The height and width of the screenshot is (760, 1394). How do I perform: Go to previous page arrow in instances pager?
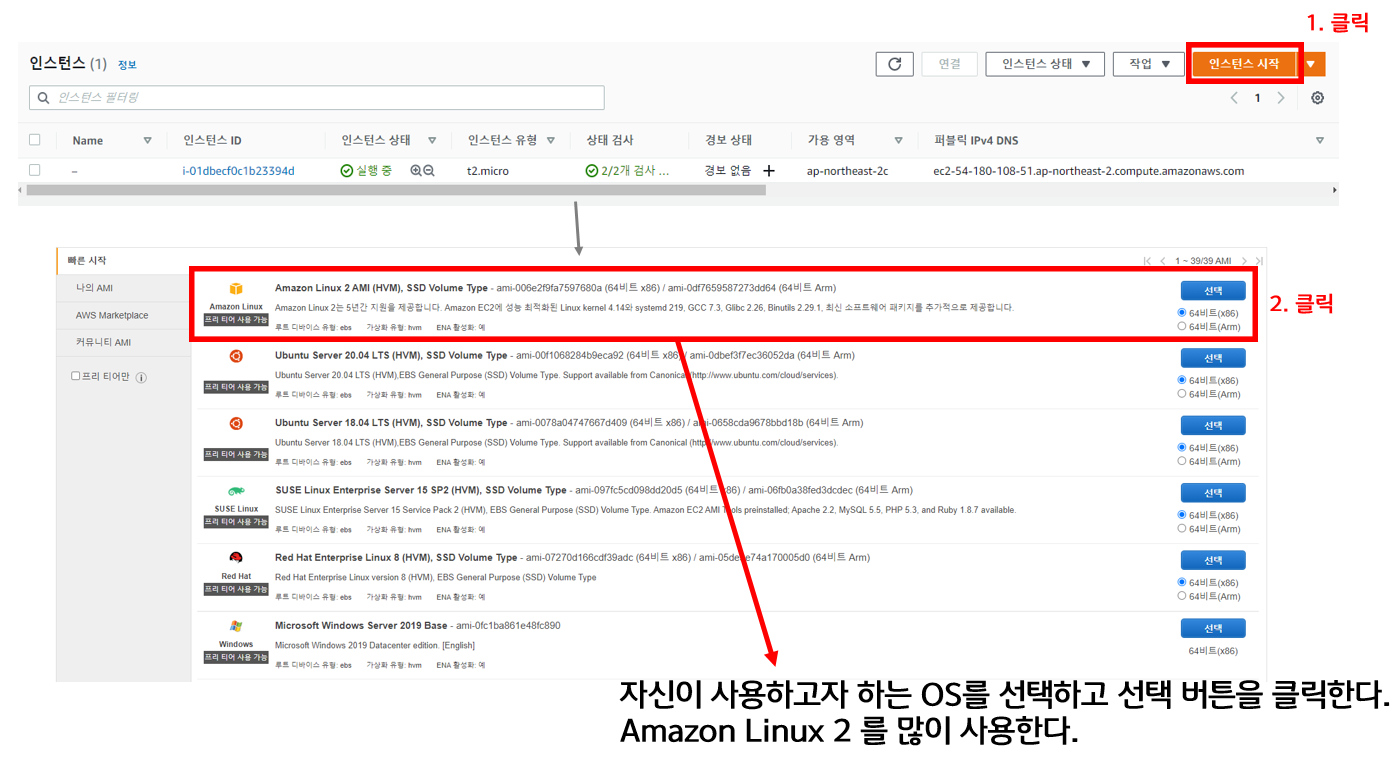(1234, 98)
